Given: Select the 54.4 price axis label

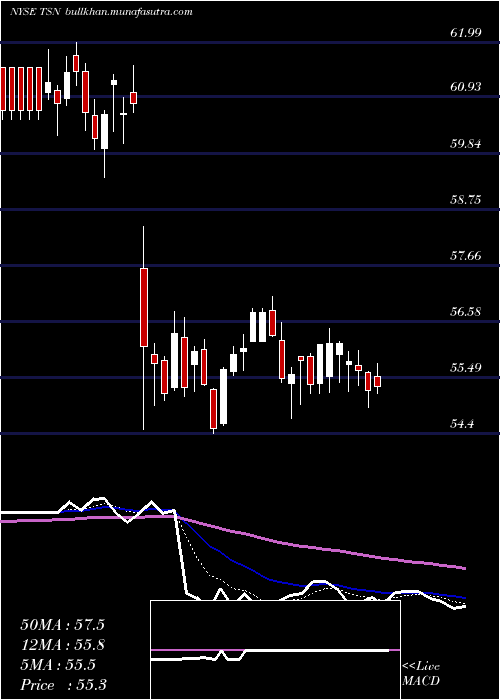Looking at the screenshot, I should pos(463,424).
